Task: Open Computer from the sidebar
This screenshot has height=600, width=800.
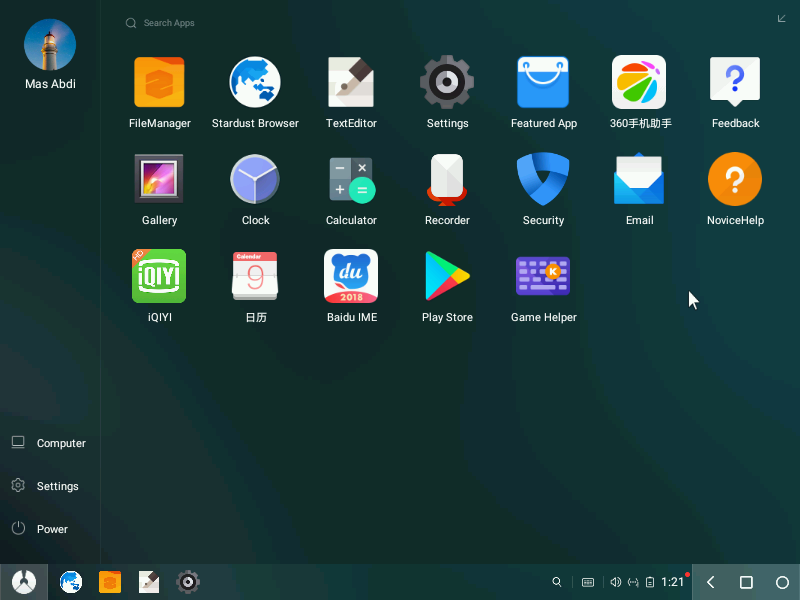Action: click(x=49, y=443)
